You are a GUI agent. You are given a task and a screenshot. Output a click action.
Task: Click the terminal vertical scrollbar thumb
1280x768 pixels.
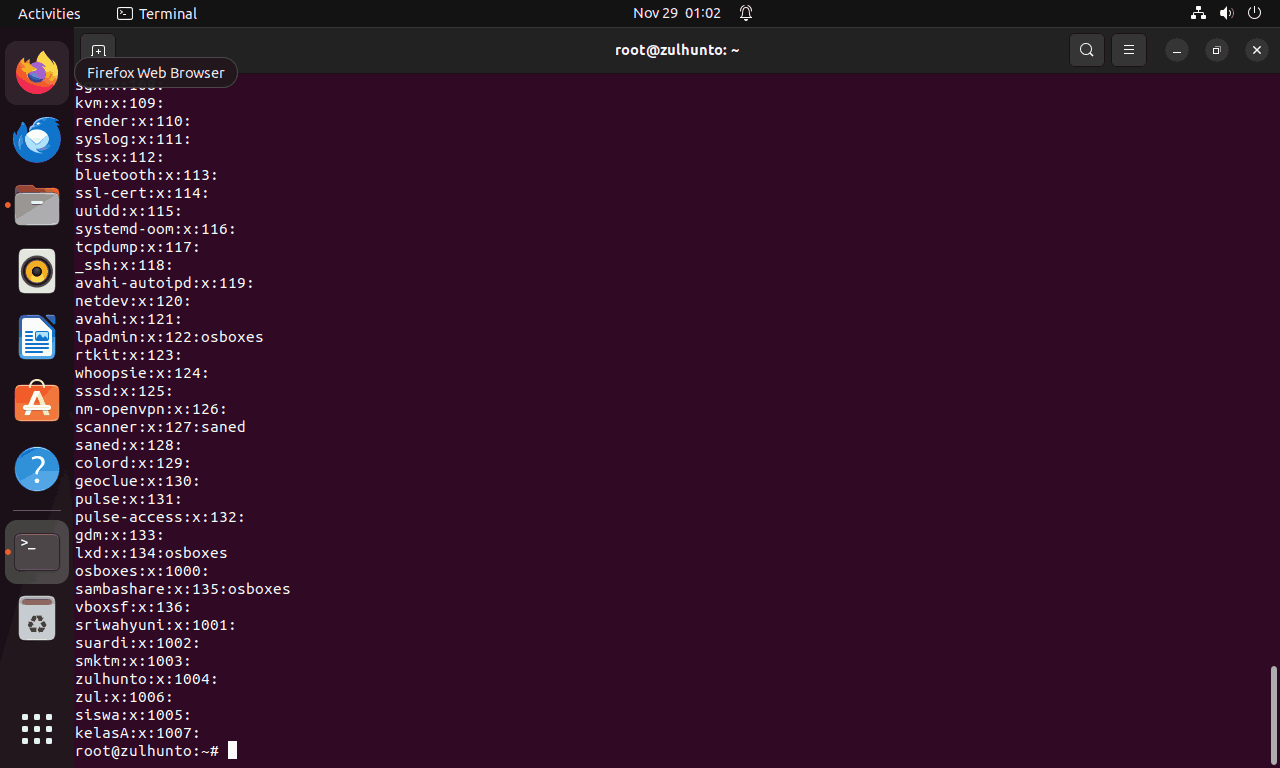pyautogui.click(x=1273, y=714)
